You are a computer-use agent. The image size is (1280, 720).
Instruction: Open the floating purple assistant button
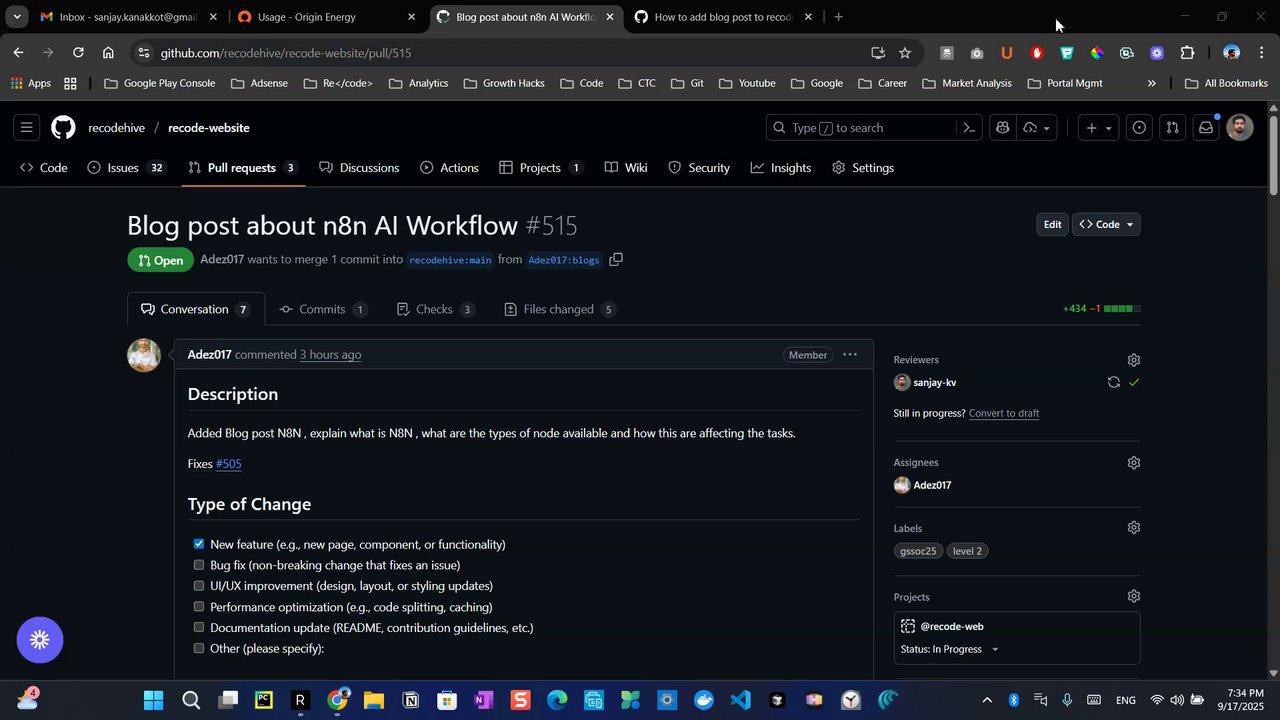coord(40,640)
